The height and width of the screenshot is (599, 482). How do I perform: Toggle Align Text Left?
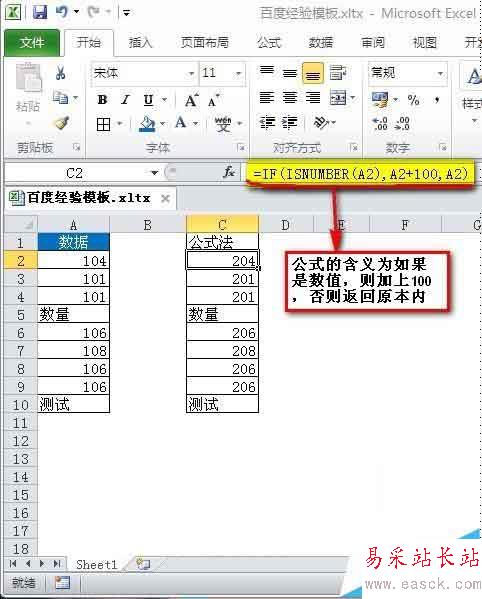coord(267,97)
